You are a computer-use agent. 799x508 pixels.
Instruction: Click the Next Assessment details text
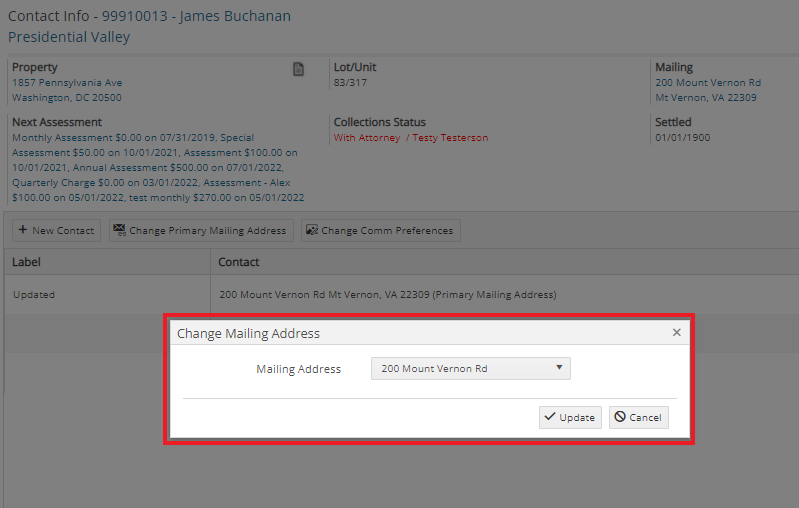pos(158,168)
